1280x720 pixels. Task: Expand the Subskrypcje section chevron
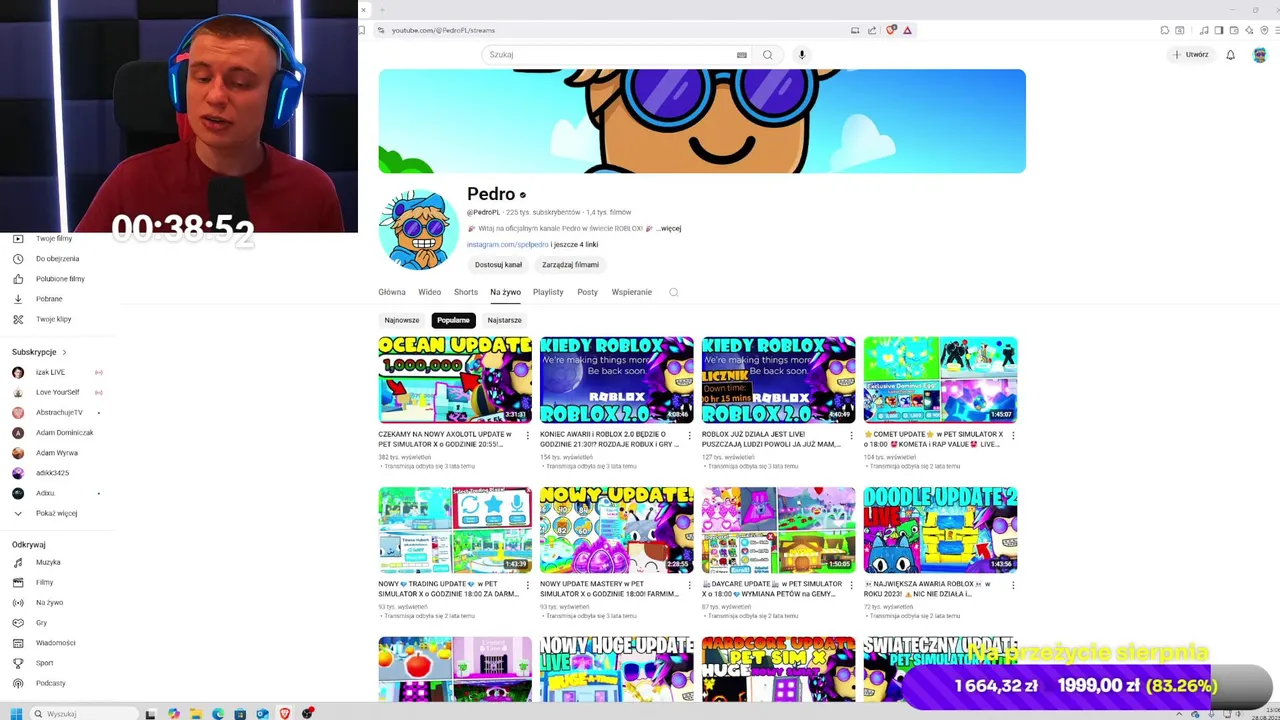[x=64, y=352]
